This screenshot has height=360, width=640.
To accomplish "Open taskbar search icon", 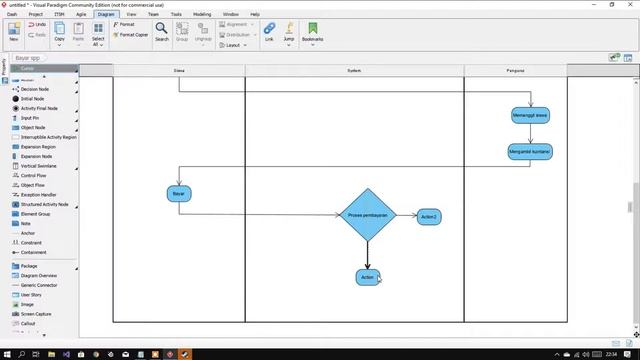I will pos(21,354).
